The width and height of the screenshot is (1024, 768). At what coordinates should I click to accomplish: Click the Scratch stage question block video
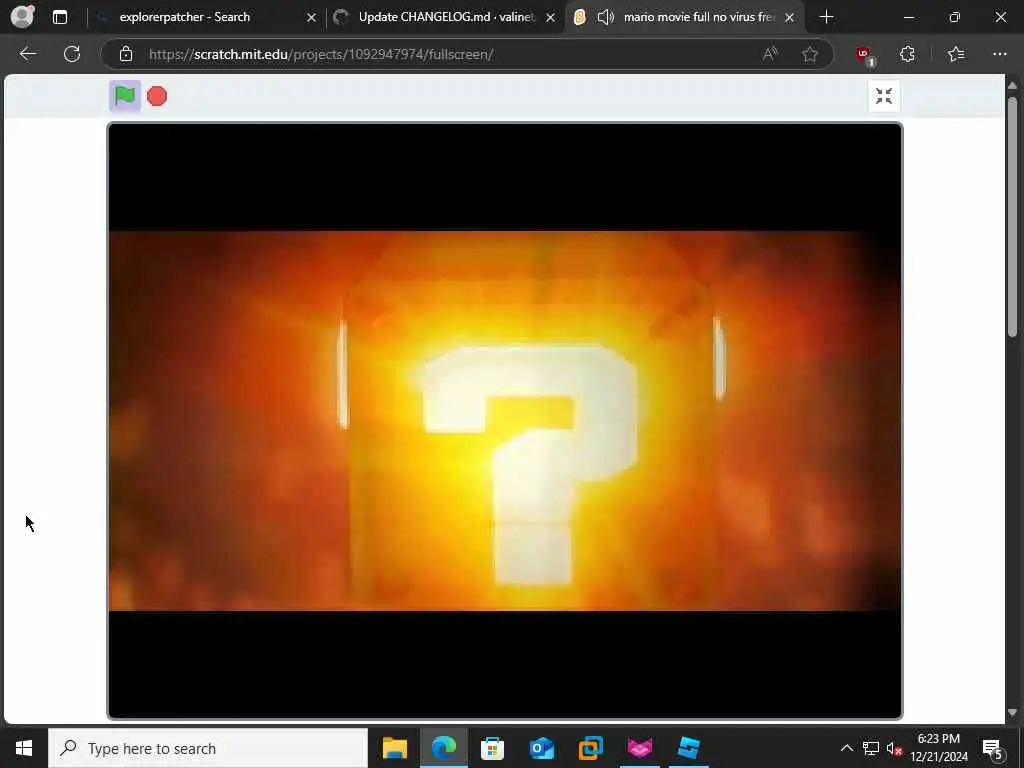tap(505, 421)
